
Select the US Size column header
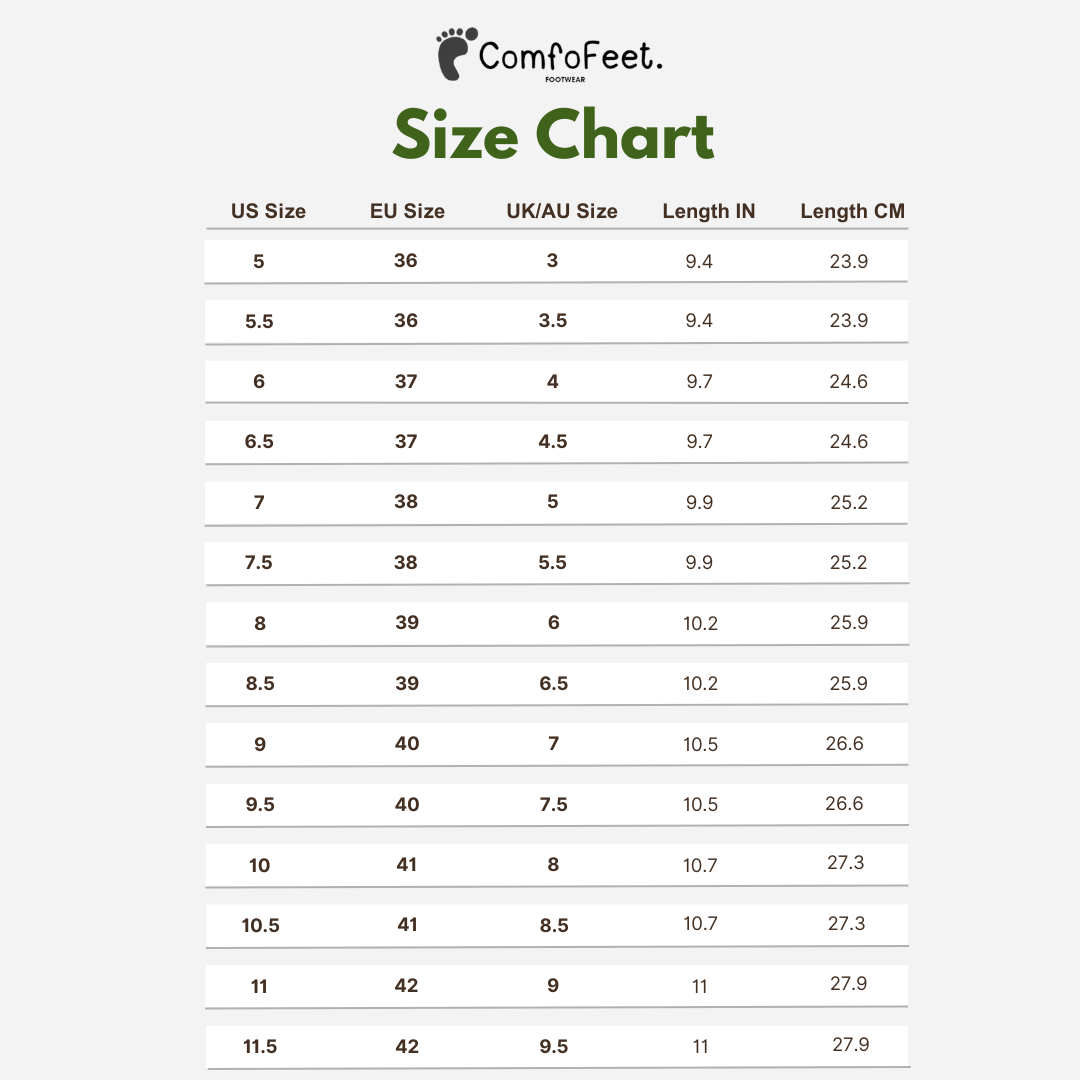coord(268,211)
